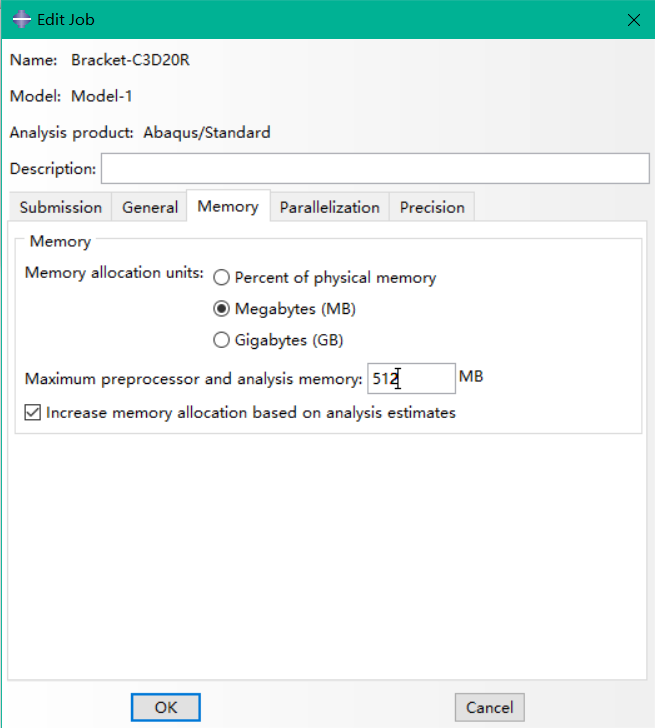Switch to the Submission tab

click(60, 207)
